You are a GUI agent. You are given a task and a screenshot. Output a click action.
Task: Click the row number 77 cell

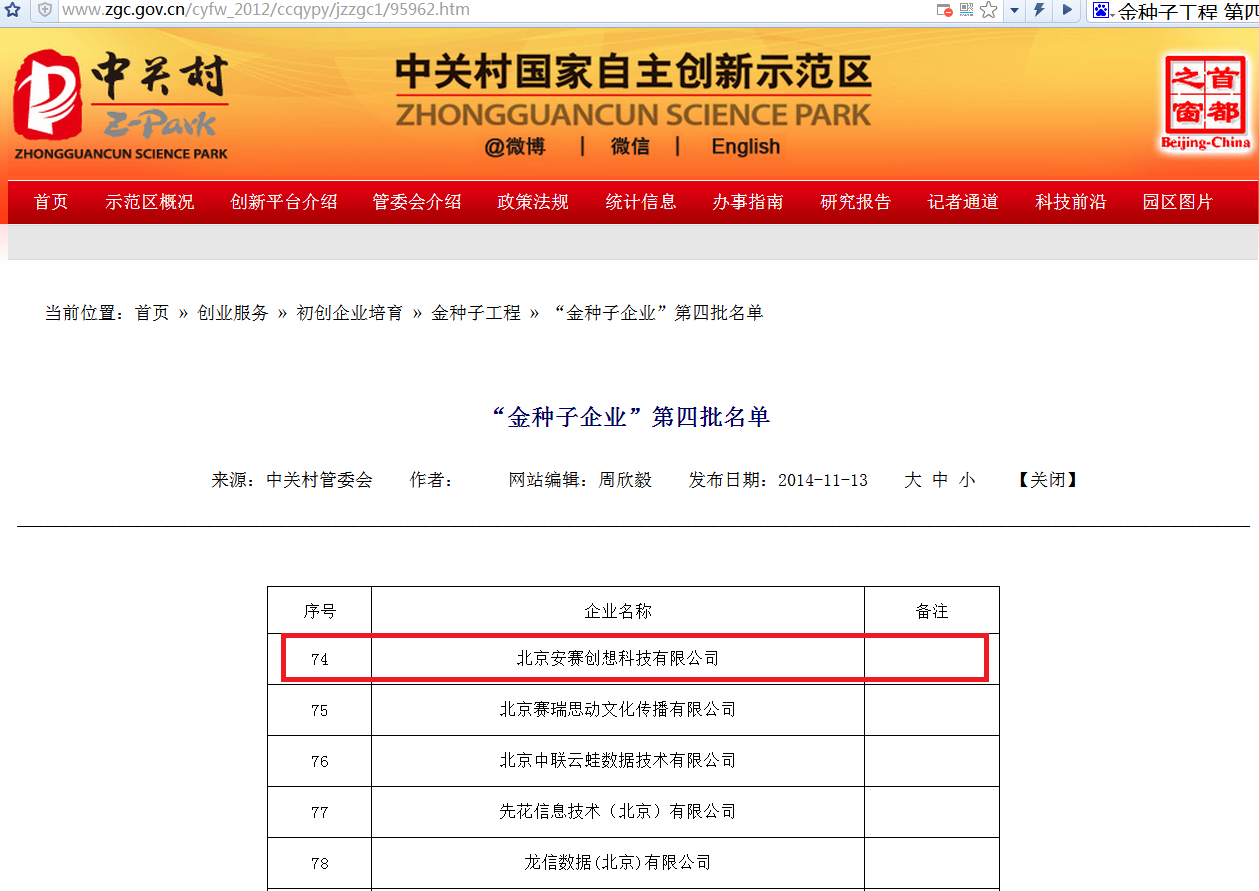(x=320, y=812)
